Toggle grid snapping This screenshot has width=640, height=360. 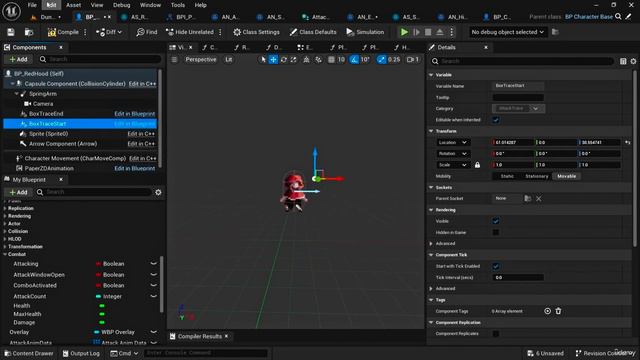pyautogui.click(x=331, y=60)
